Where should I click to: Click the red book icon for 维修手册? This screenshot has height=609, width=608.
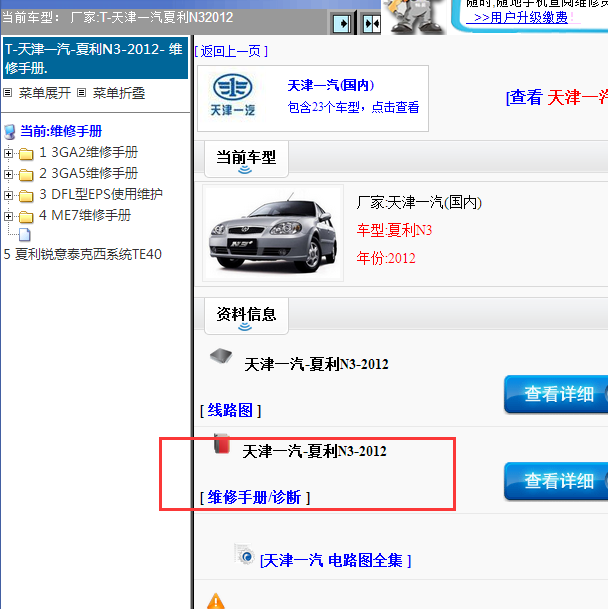[x=222, y=443]
